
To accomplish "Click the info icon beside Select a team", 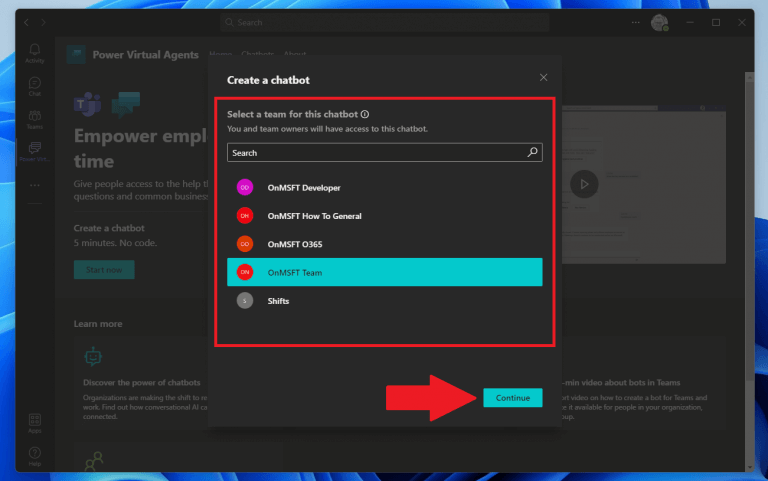I will [365, 114].
